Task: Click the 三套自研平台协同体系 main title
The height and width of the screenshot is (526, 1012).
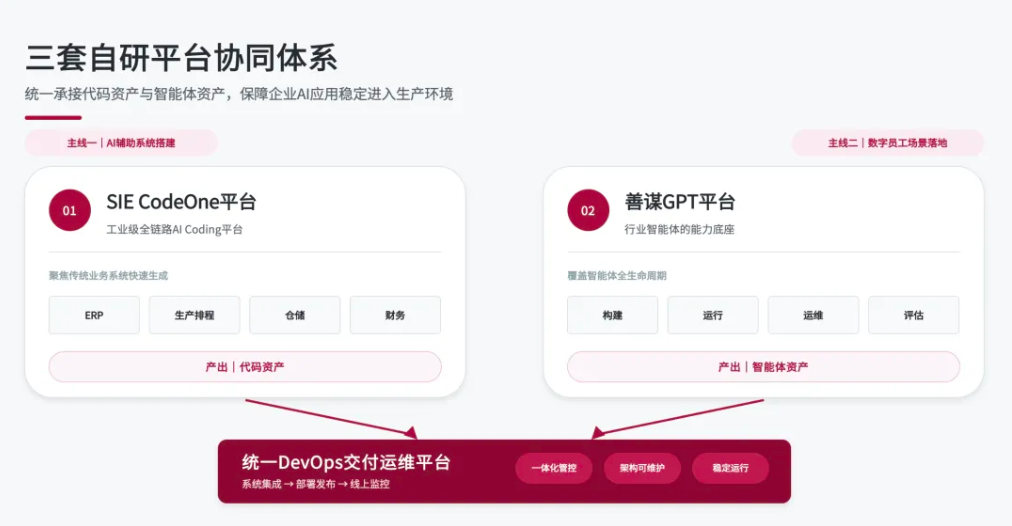Action: 181,58
